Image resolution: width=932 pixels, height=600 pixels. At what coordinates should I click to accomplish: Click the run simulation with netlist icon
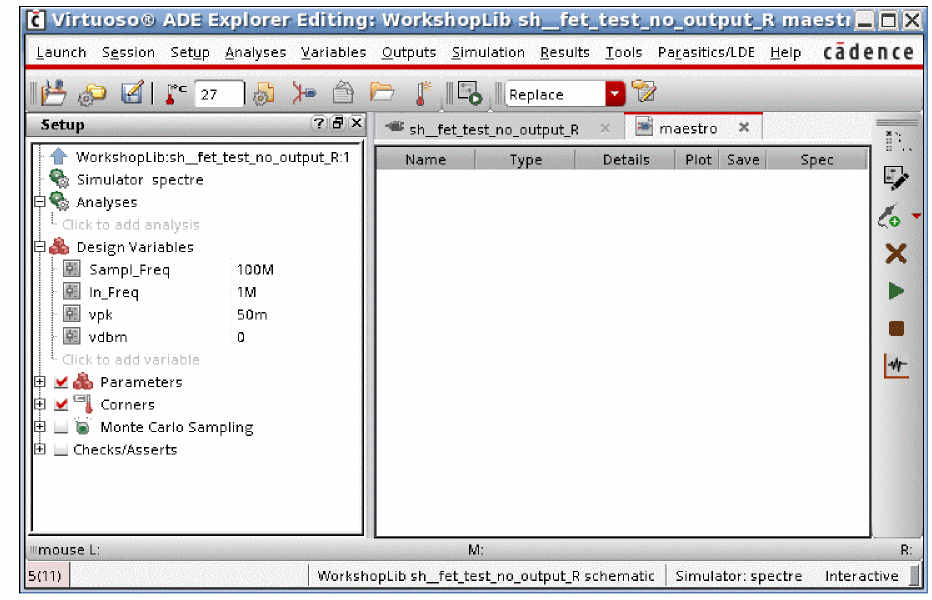coord(470,93)
